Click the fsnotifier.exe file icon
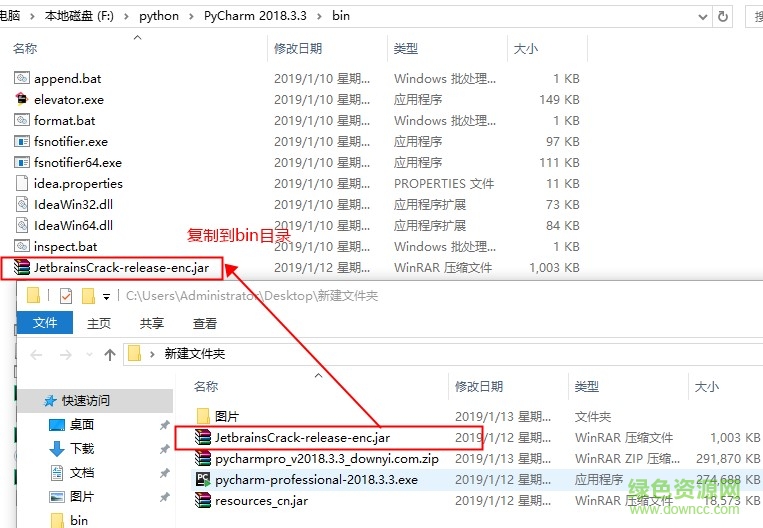Viewport: 763px width, 528px height. pyautogui.click(x=22, y=142)
